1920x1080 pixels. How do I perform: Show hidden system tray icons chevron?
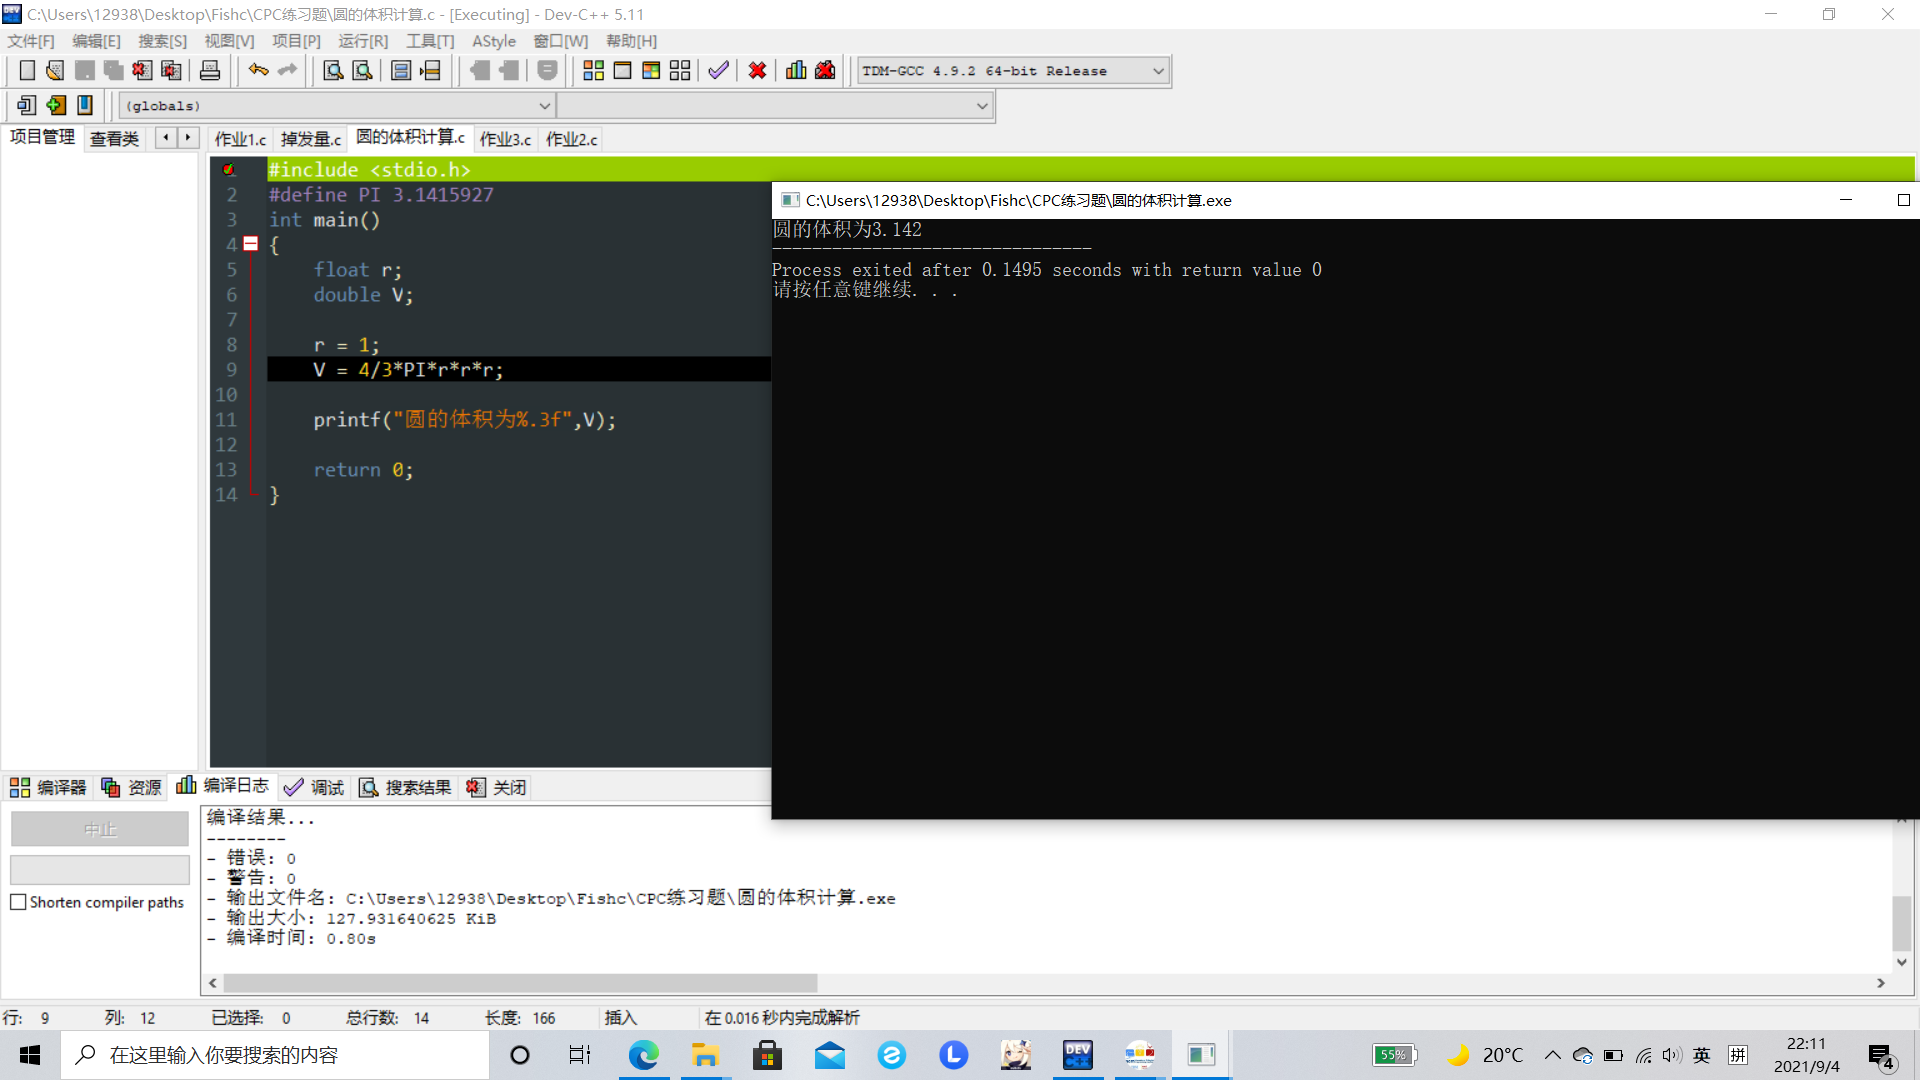(x=1552, y=1055)
